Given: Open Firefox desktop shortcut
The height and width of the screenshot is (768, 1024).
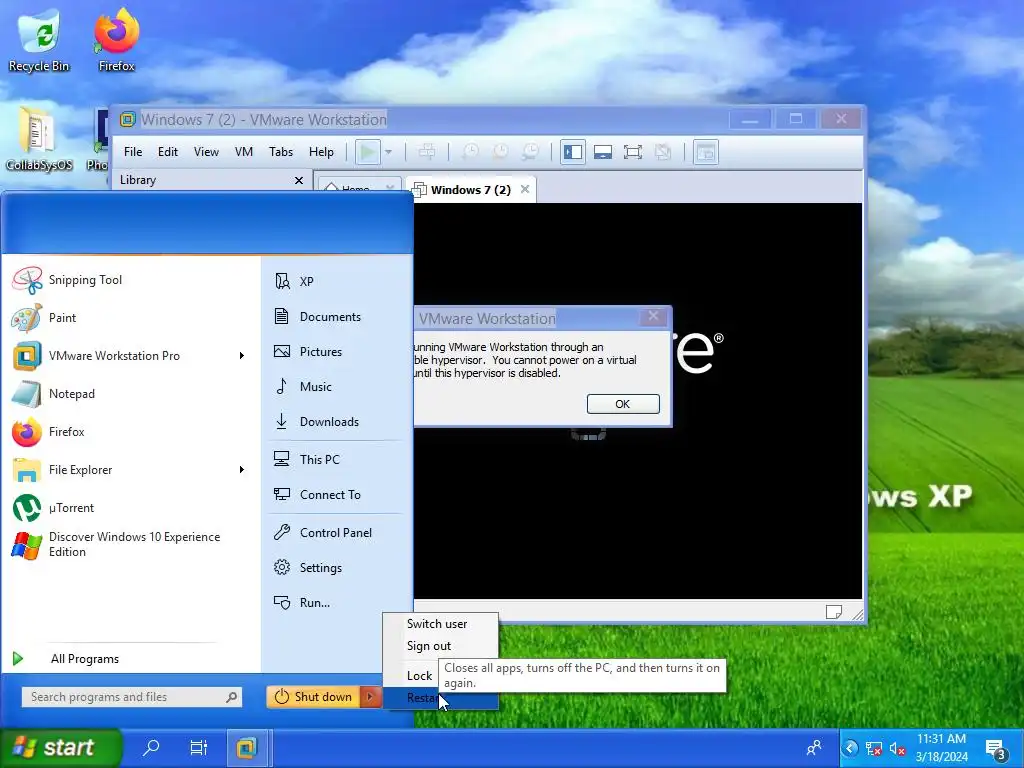Looking at the screenshot, I should coord(116,40).
